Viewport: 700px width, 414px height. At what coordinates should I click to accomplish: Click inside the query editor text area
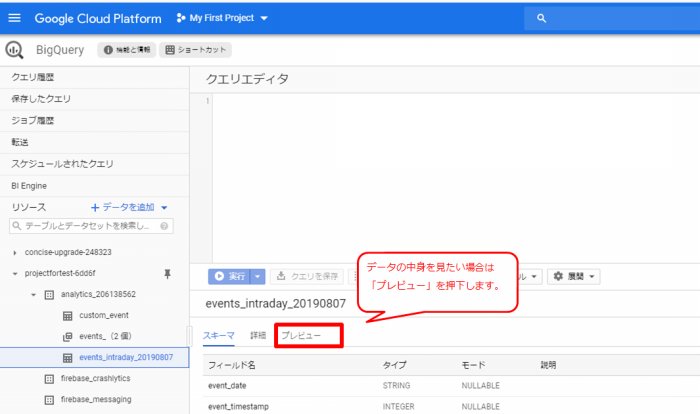[x=455, y=178]
